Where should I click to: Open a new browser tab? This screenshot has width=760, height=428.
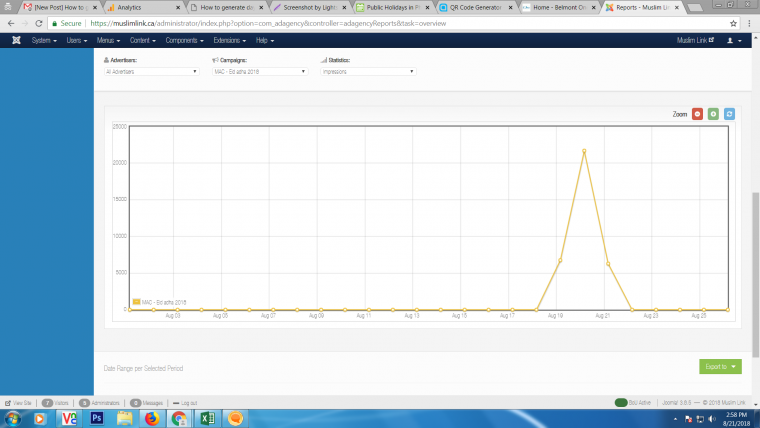[x=695, y=7]
